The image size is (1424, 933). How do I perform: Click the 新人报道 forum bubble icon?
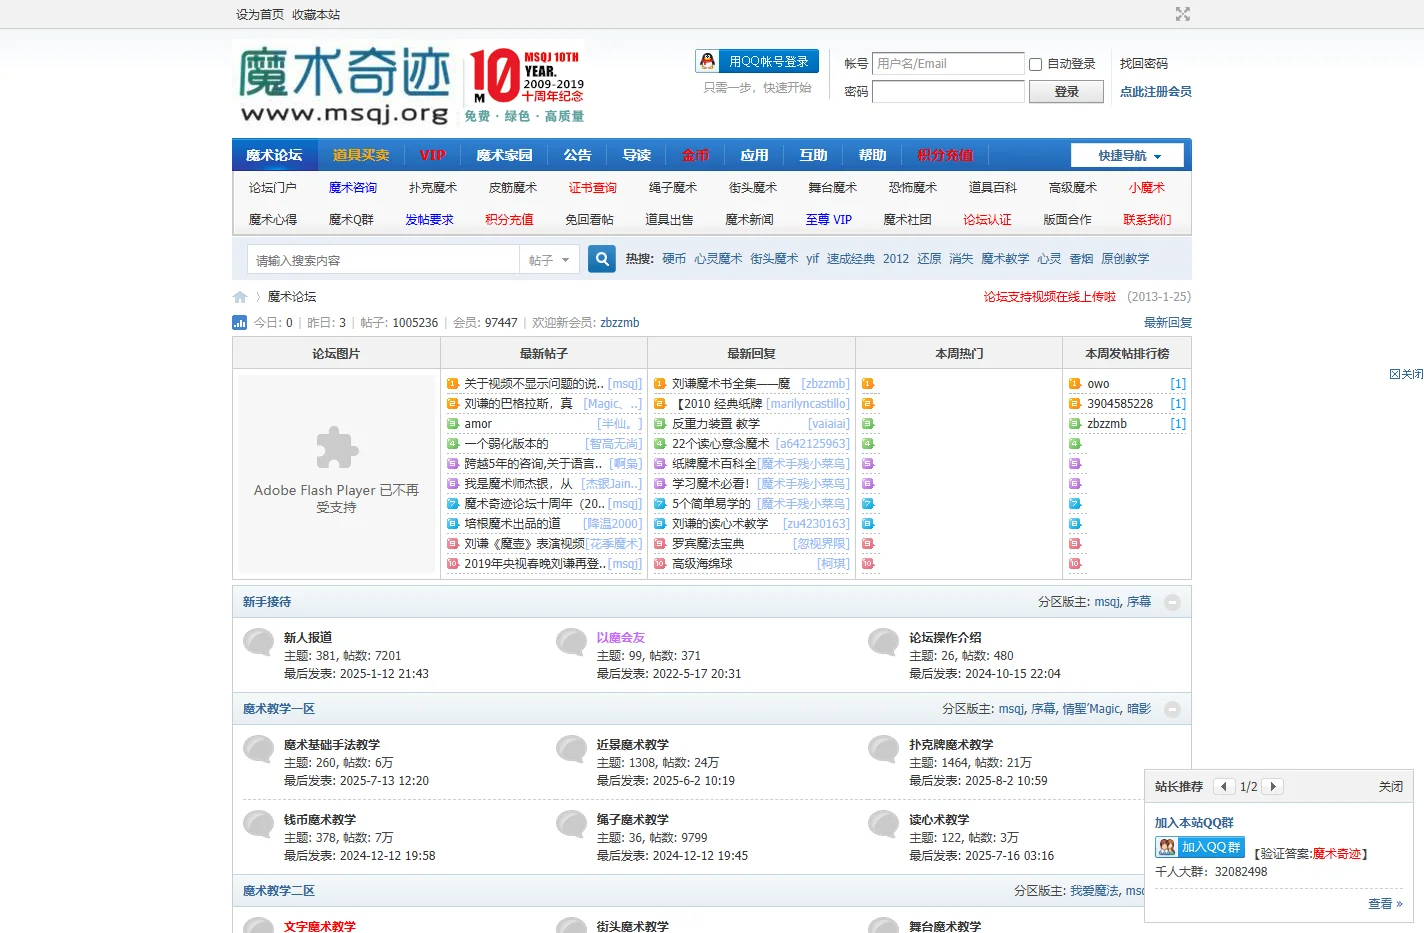[x=259, y=642]
